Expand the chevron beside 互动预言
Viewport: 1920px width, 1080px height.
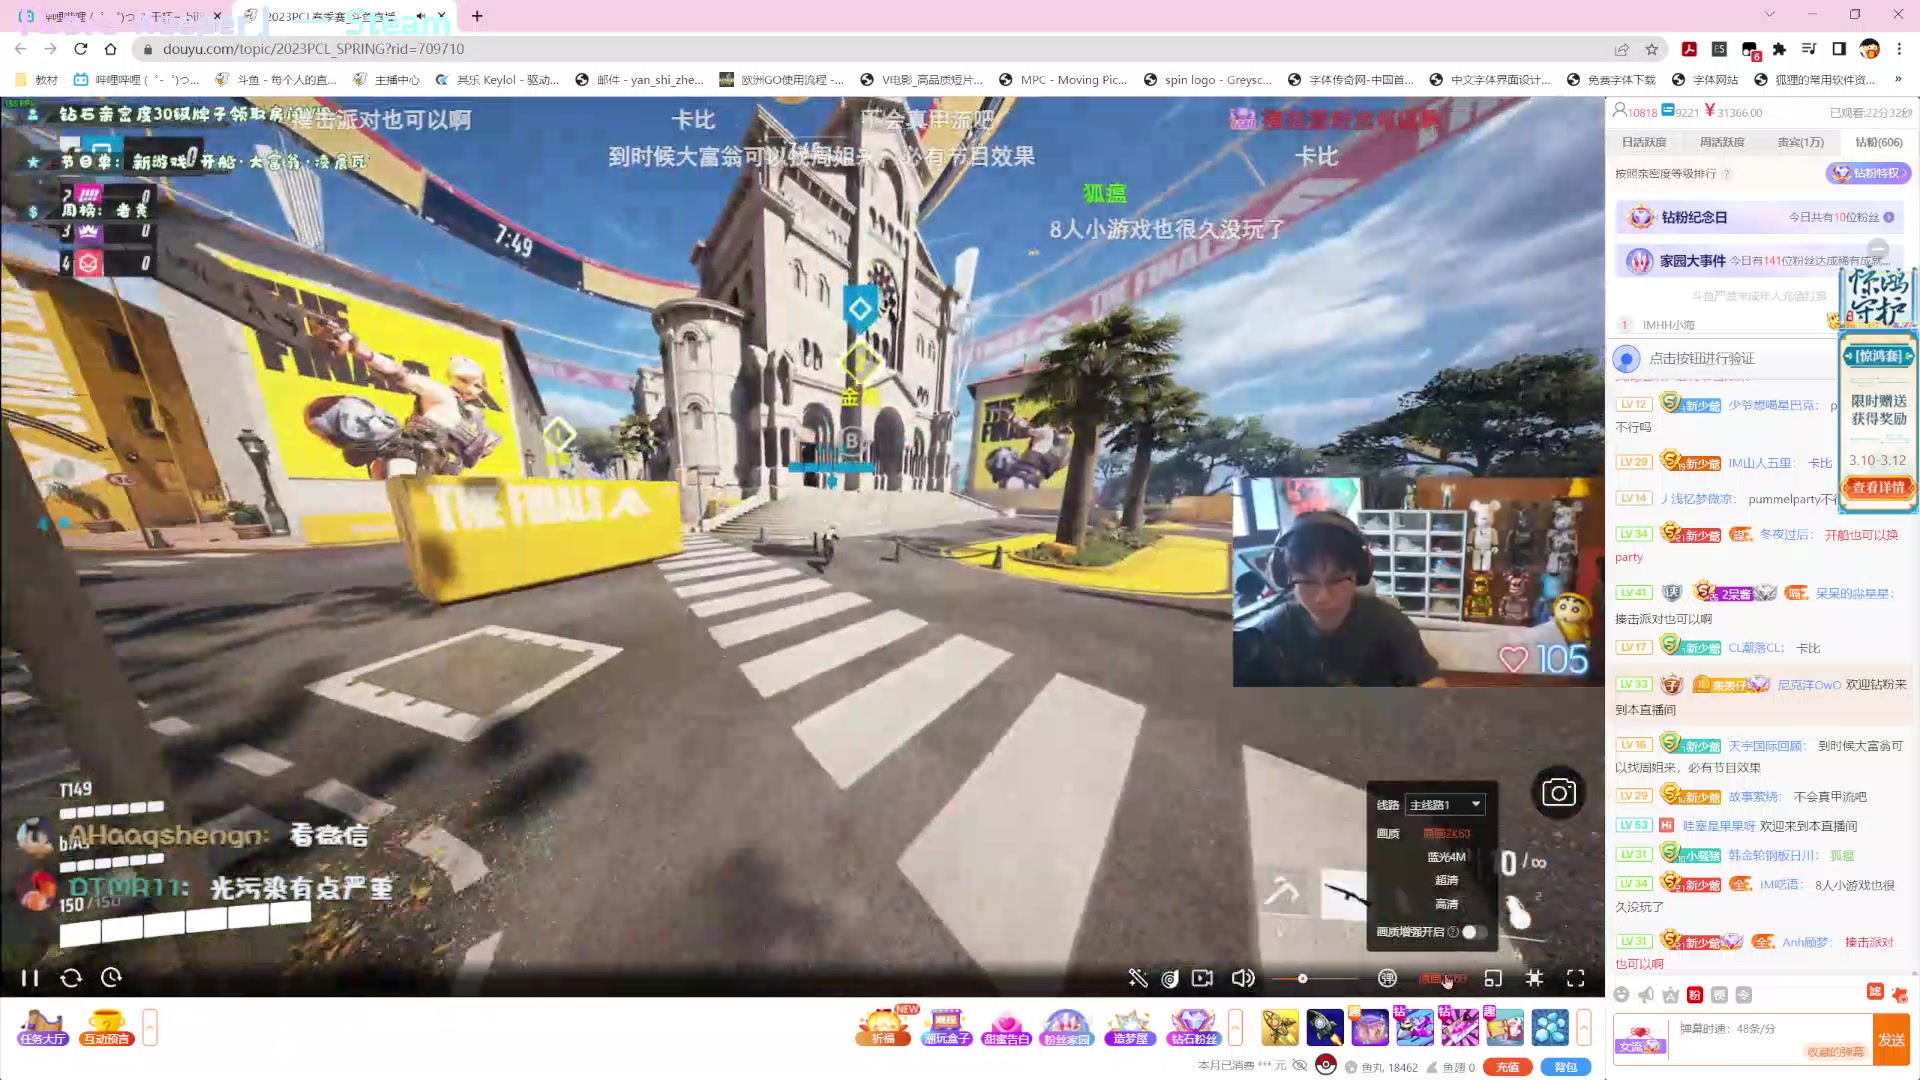(x=150, y=1027)
